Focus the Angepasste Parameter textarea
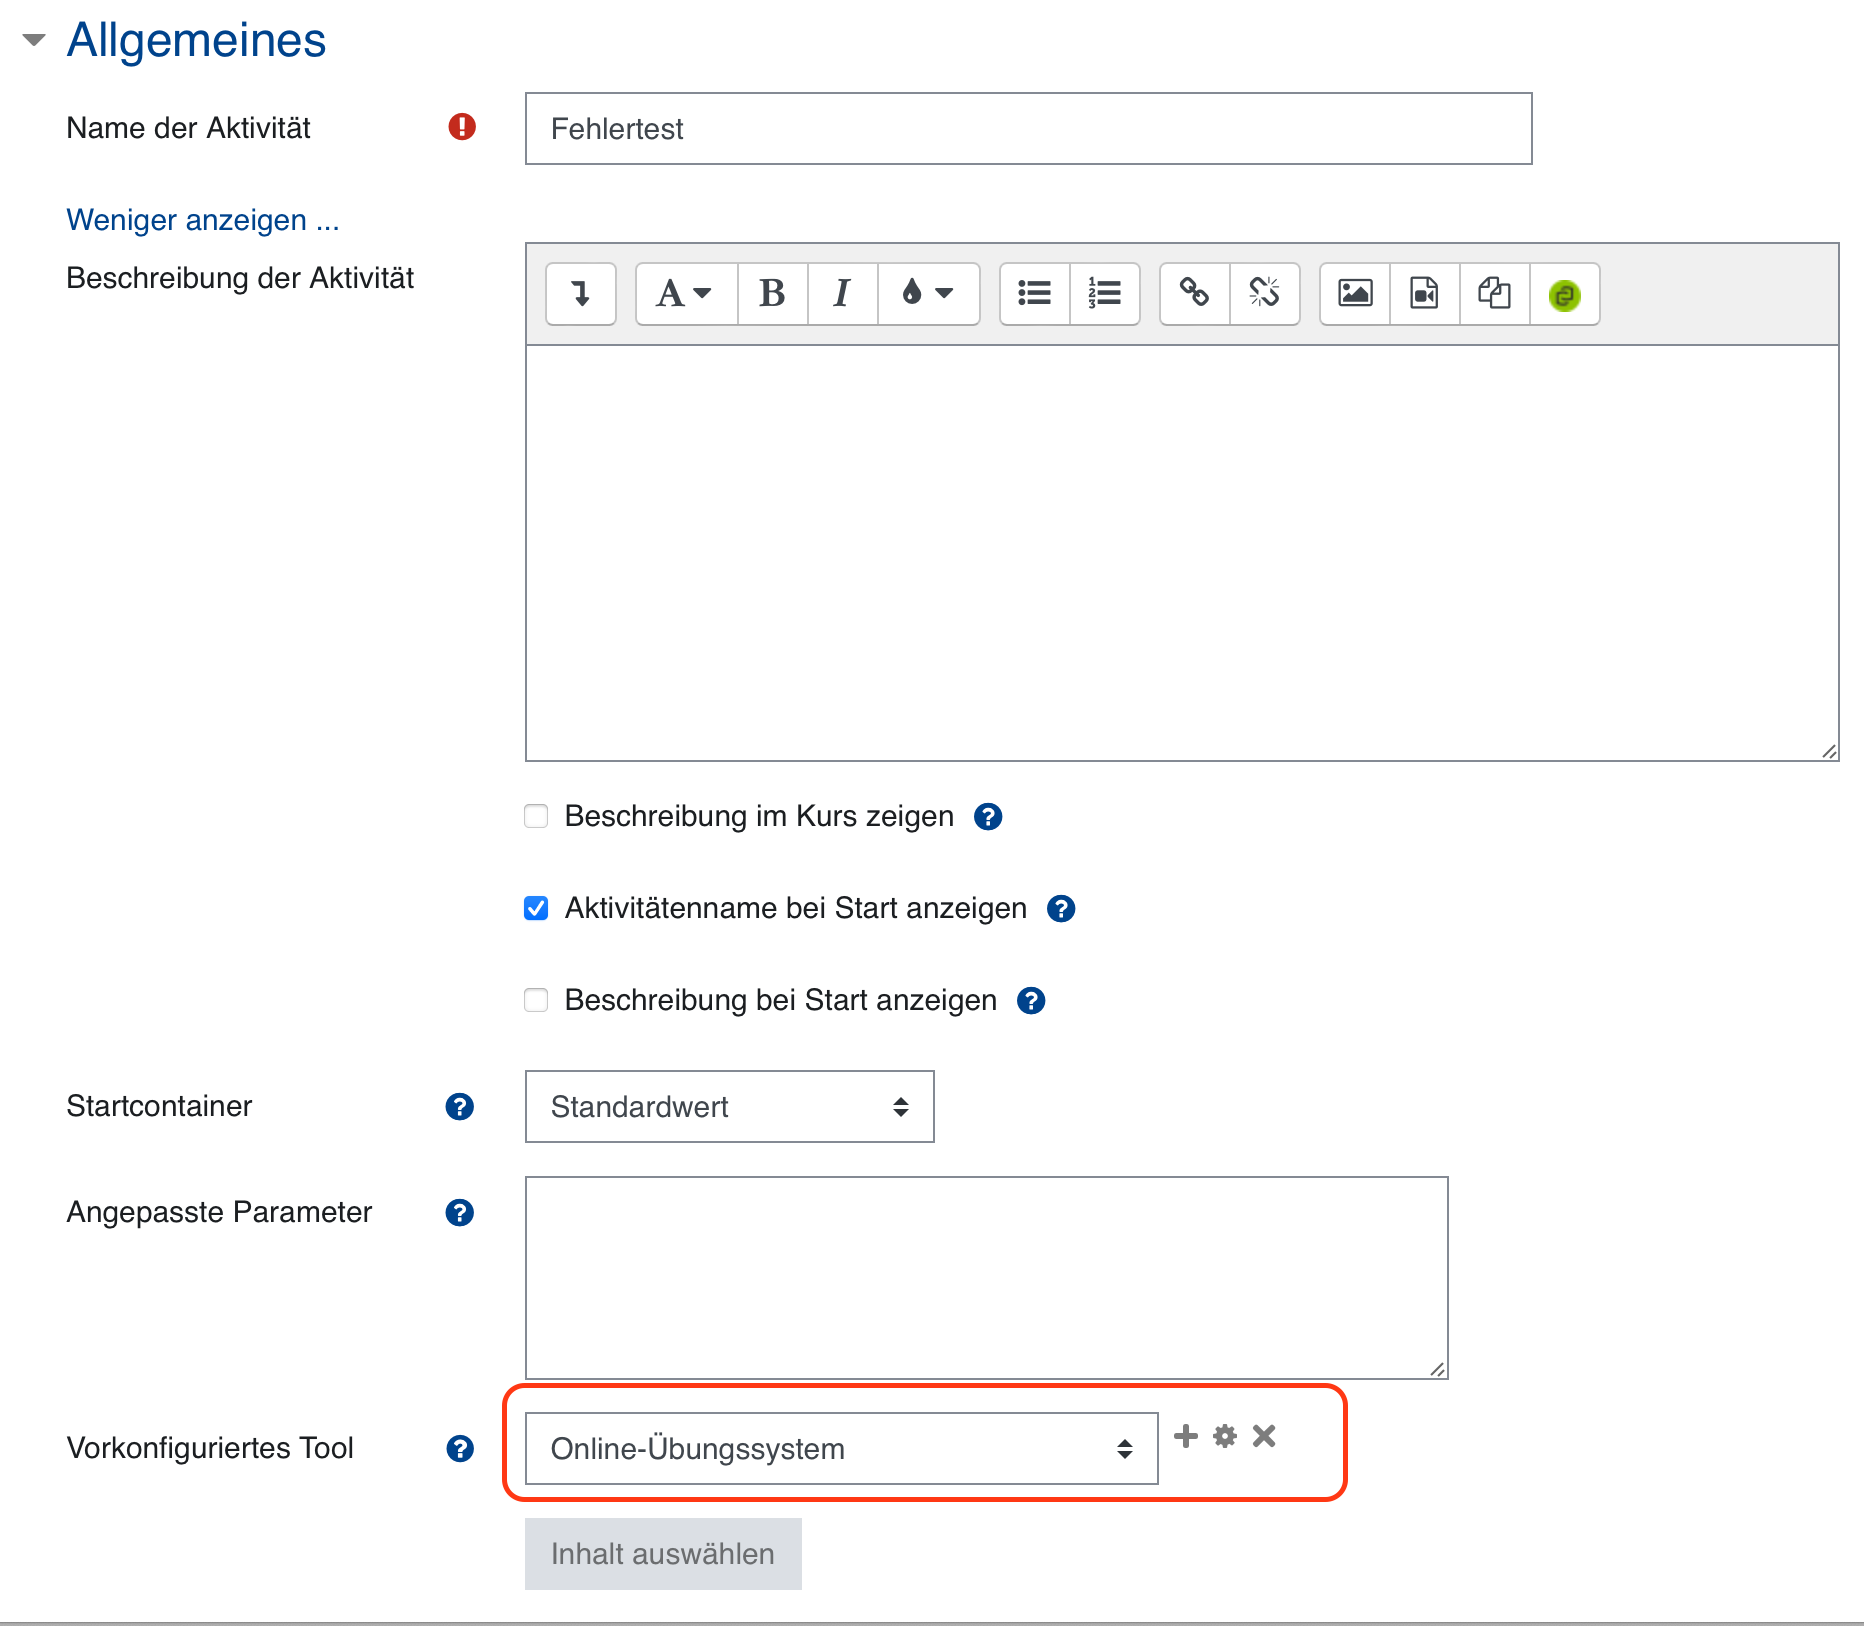The image size is (1864, 1626). 986,1278
